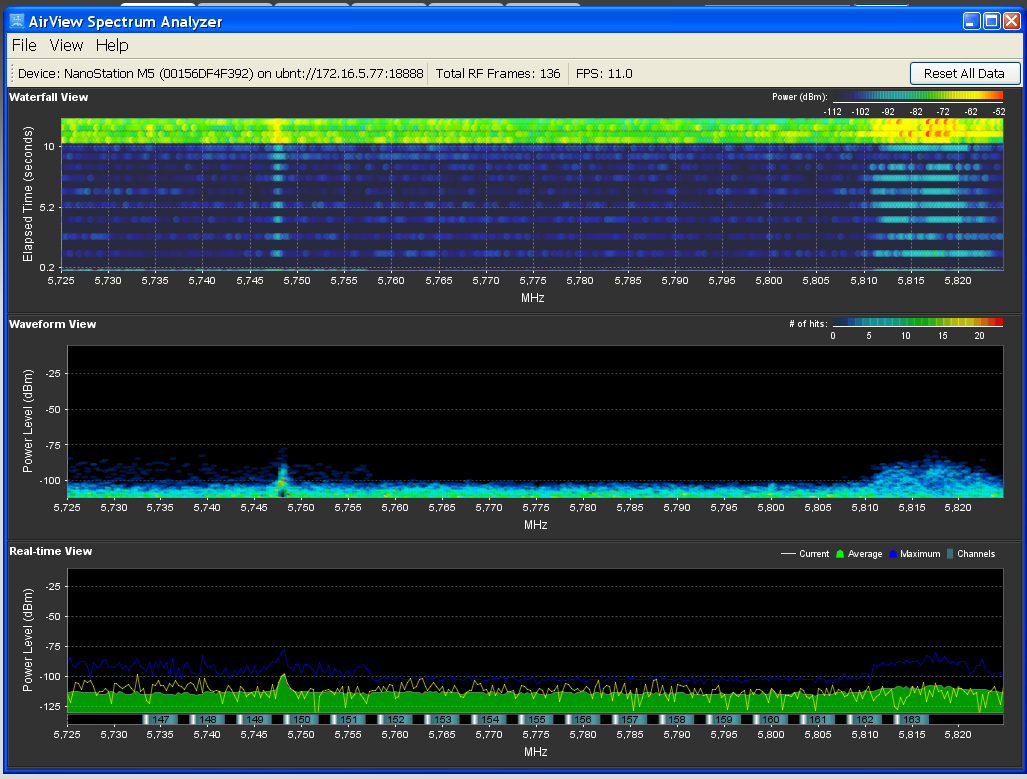Click the blue Maximum legend icon

coord(893,554)
